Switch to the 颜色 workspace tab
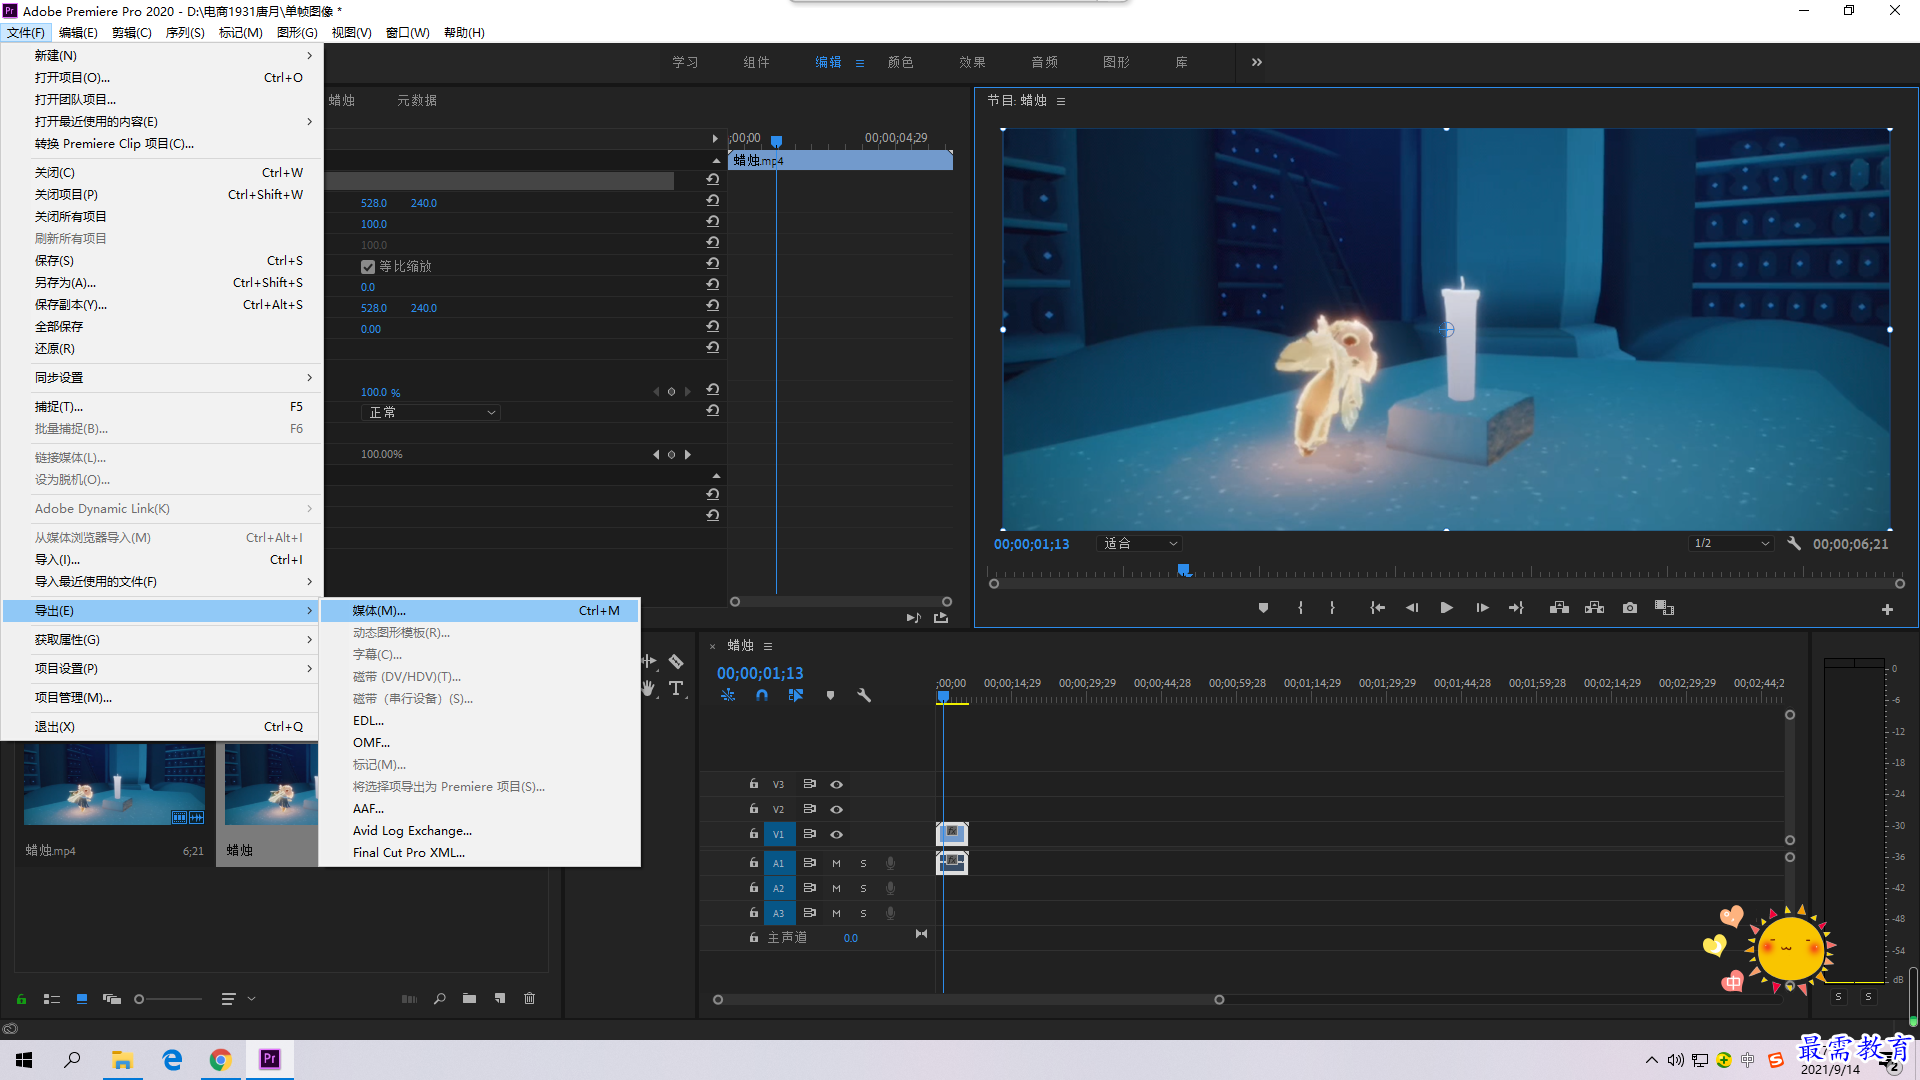Viewport: 1920px width, 1080px height. [x=900, y=62]
